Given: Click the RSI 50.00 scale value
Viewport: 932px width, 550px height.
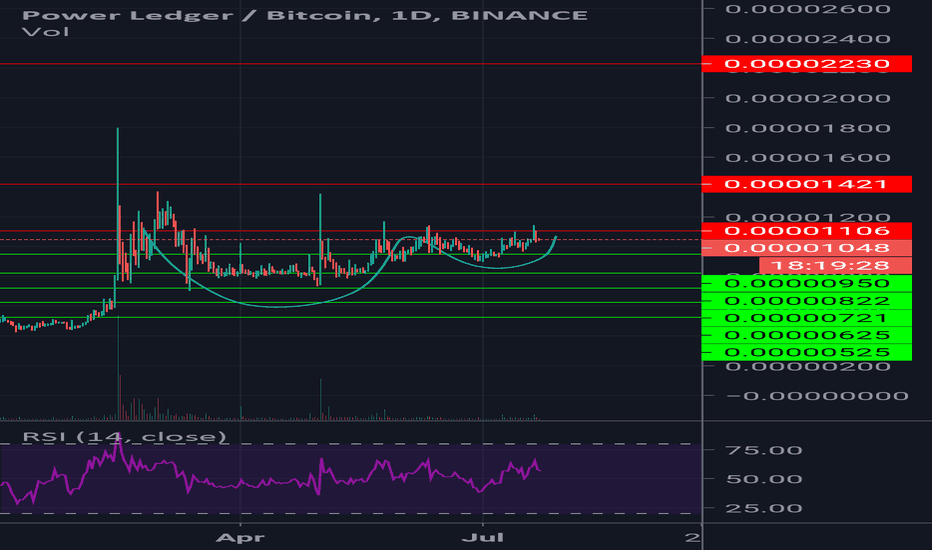Looking at the screenshot, I should [x=764, y=479].
